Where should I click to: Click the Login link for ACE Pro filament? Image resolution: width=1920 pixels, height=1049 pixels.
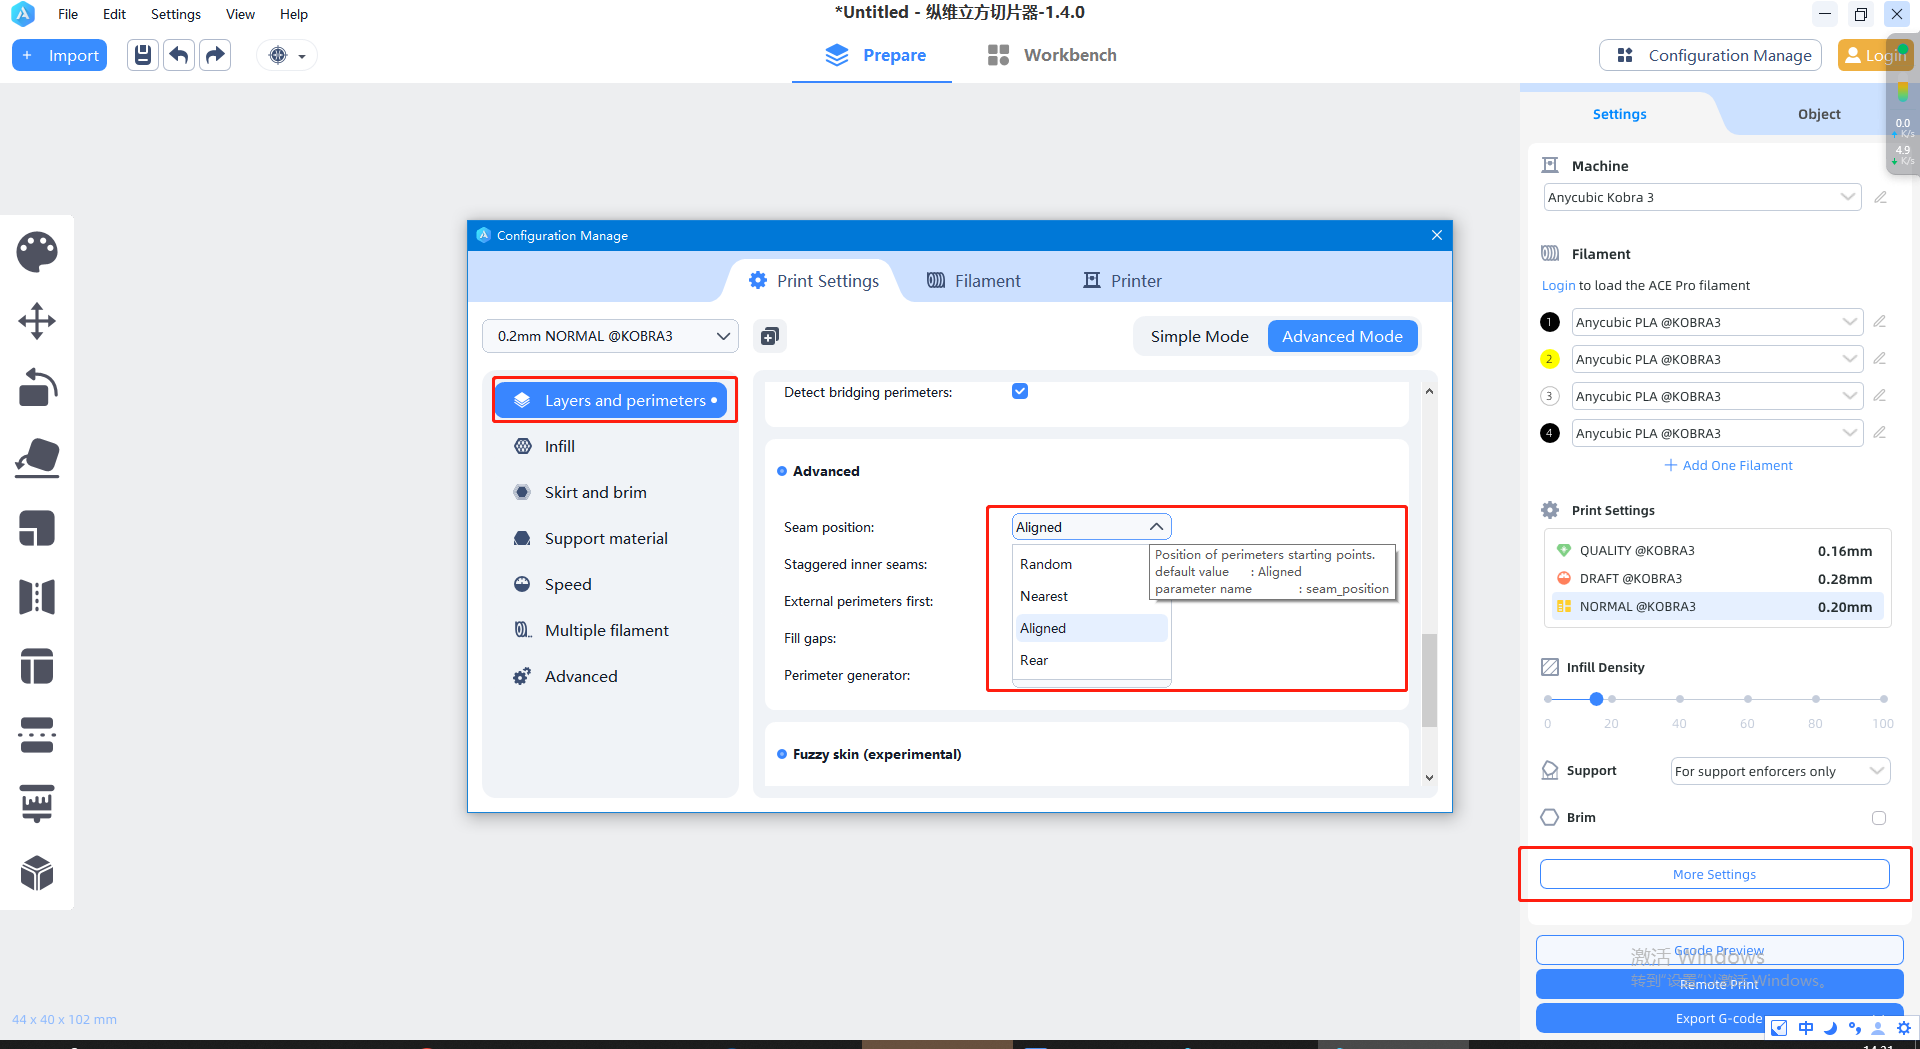(1558, 285)
